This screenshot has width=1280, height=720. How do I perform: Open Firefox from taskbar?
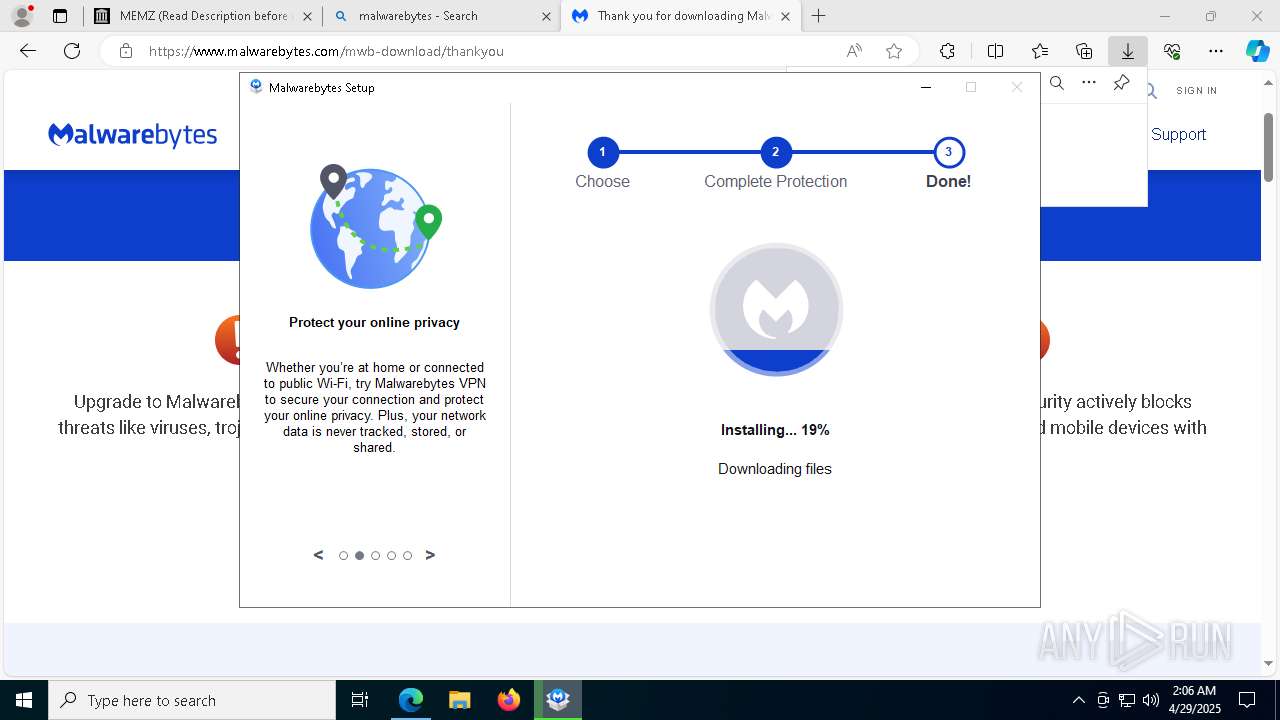(x=508, y=700)
